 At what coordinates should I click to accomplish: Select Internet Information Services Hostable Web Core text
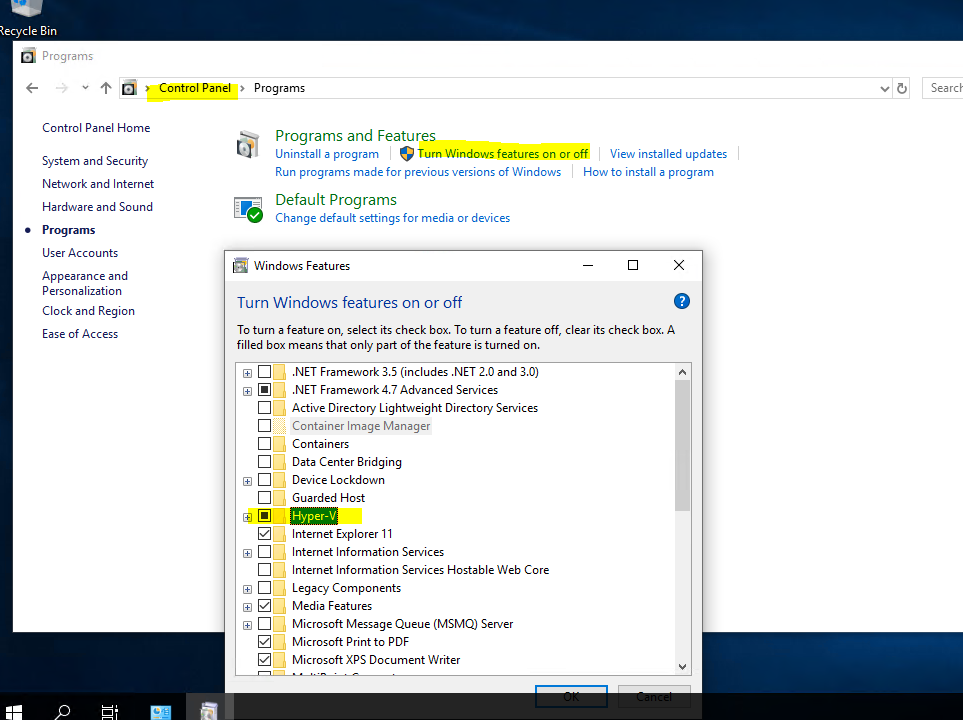tap(420, 570)
